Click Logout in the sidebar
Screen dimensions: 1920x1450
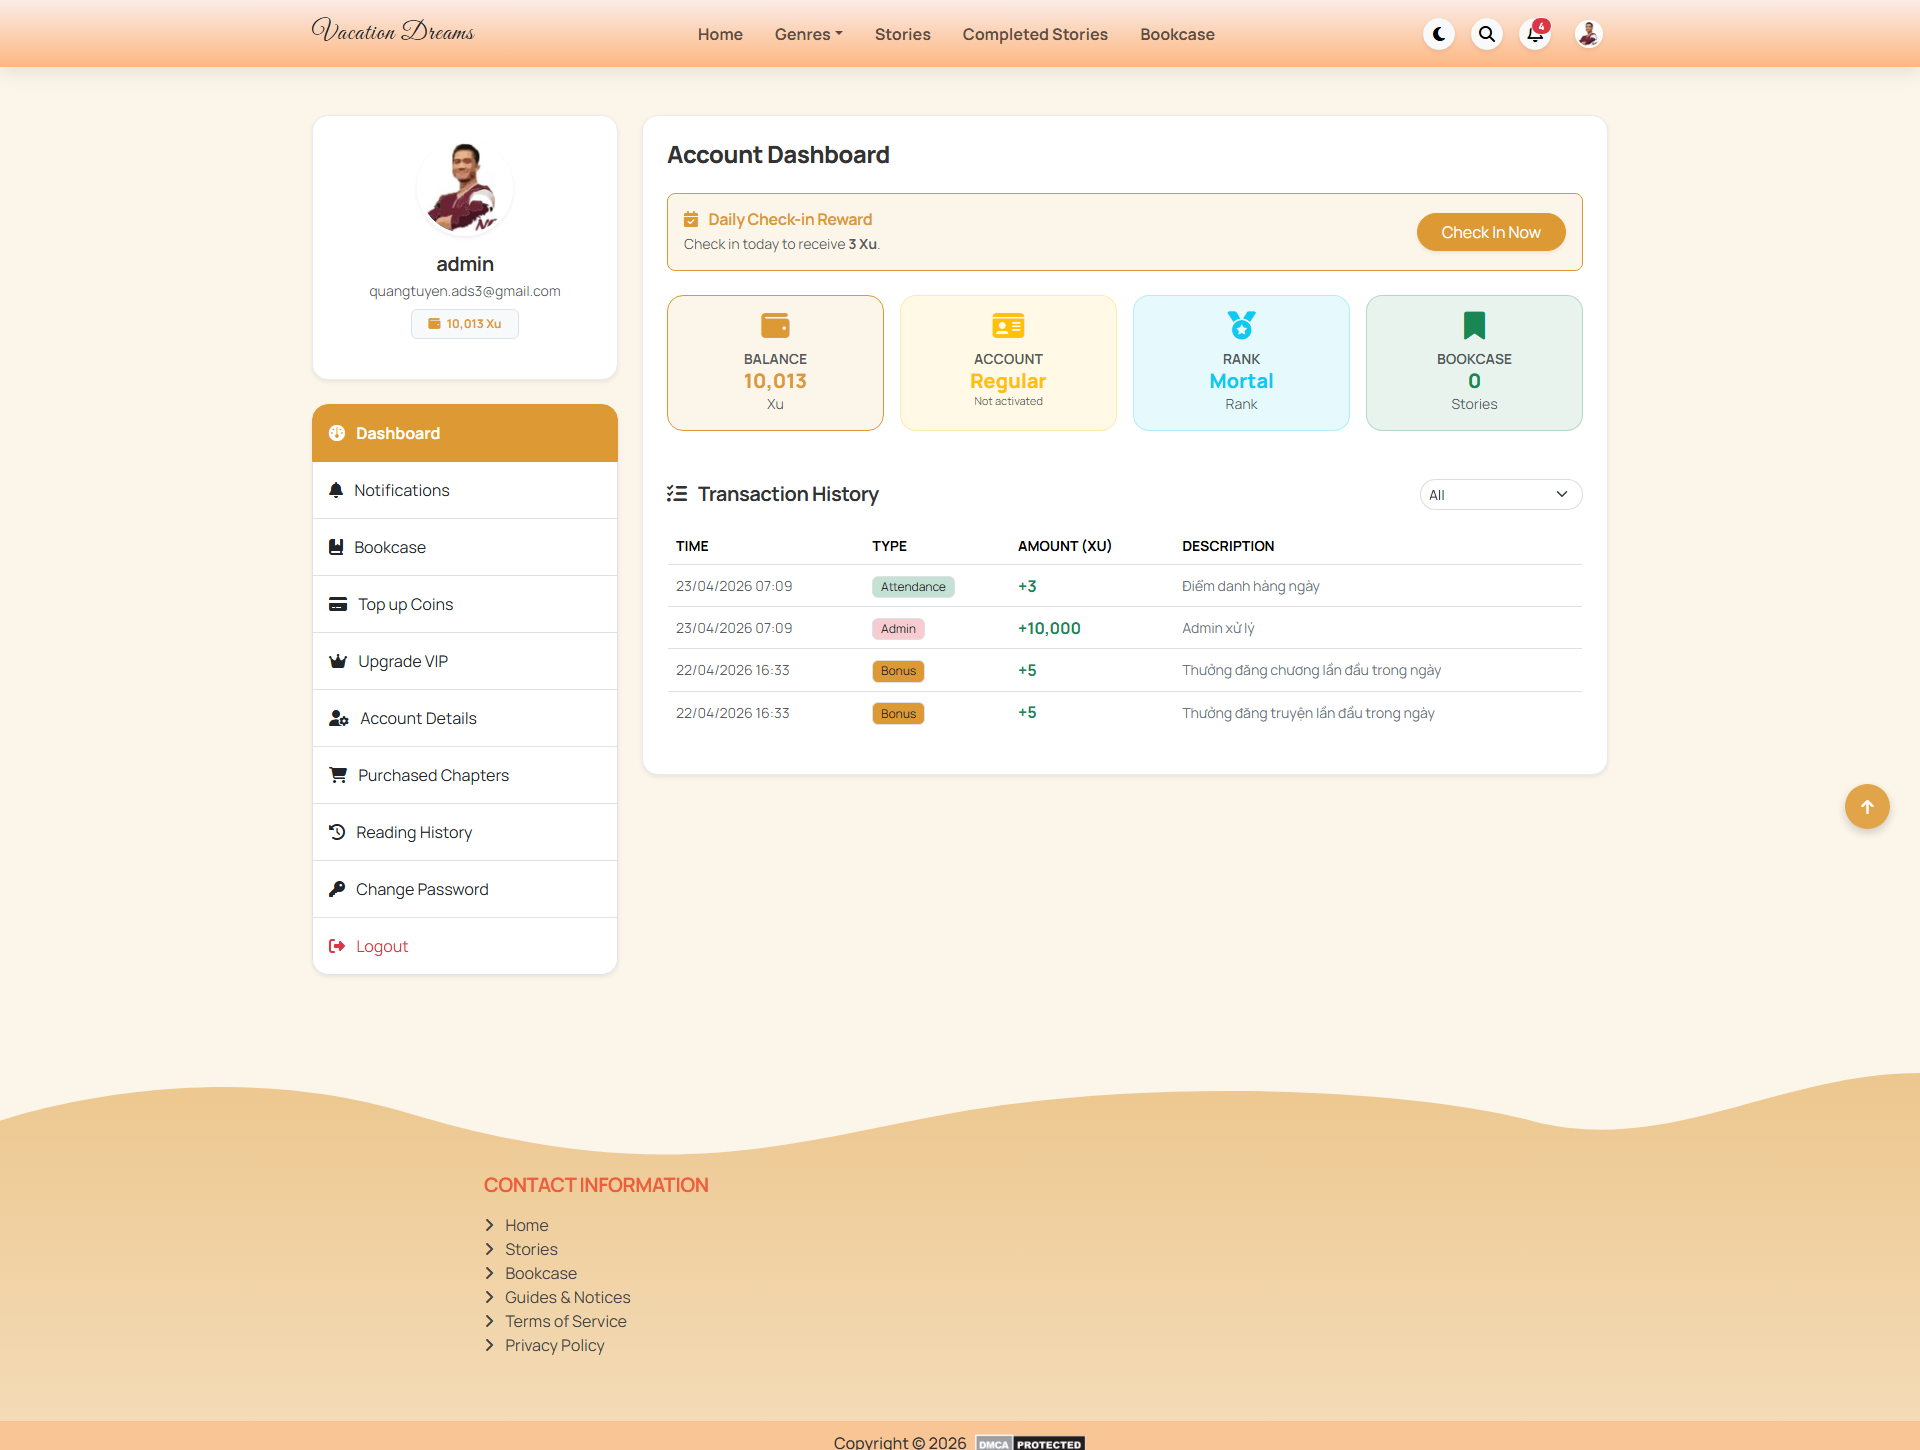click(465, 946)
